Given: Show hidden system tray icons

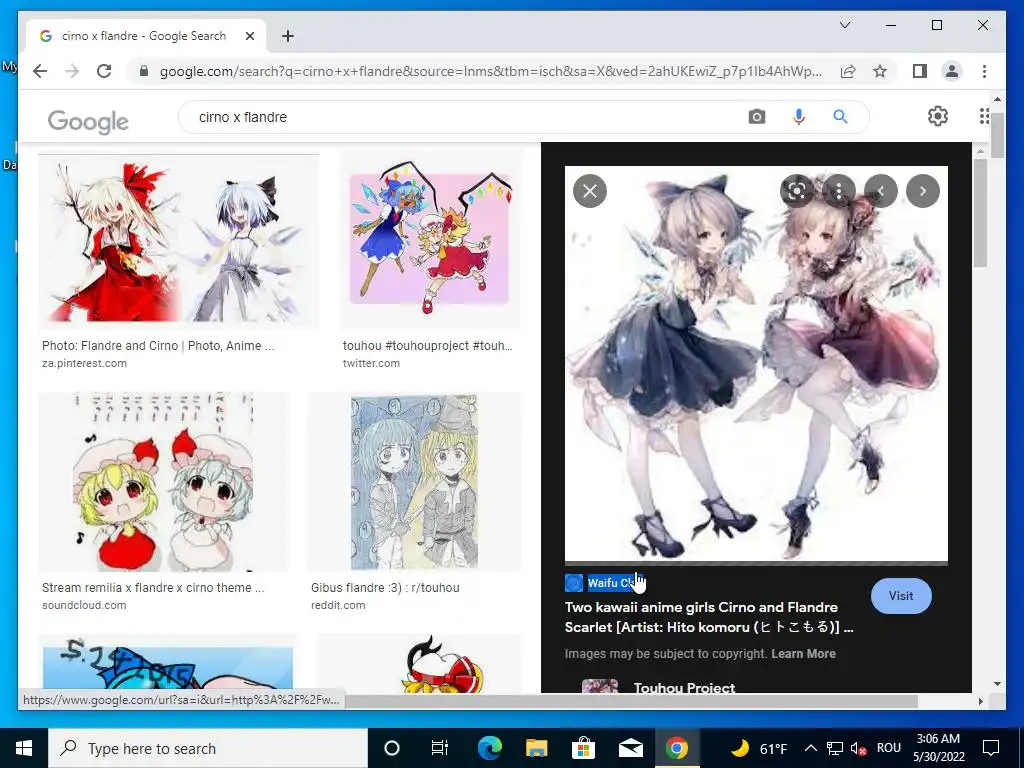Looking at the screenshot, I should [810, 748].
